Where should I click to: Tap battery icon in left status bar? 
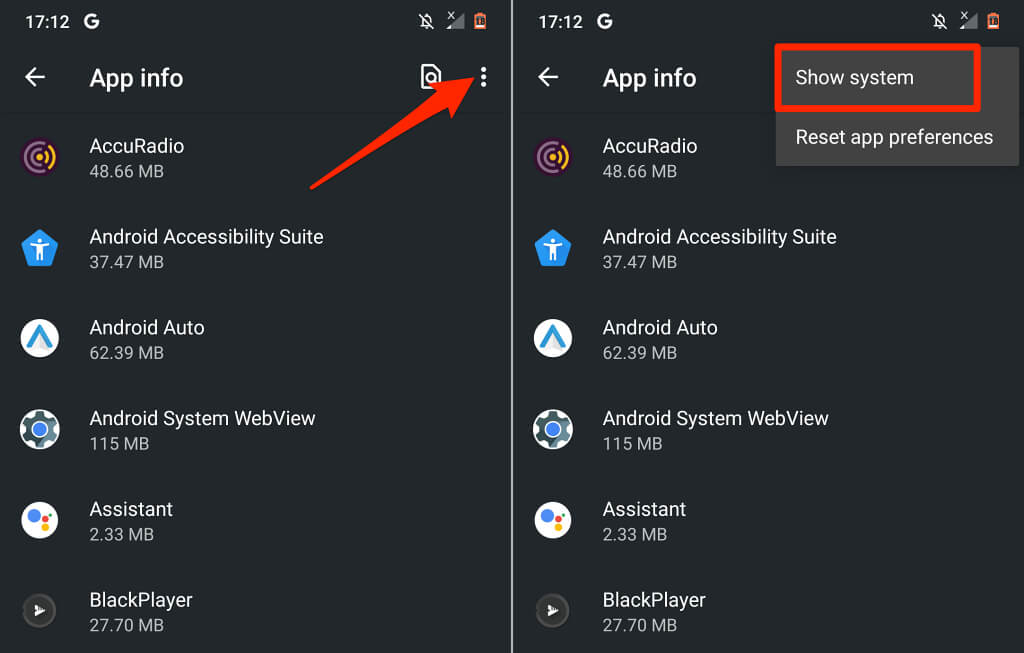tap(480, 21)
